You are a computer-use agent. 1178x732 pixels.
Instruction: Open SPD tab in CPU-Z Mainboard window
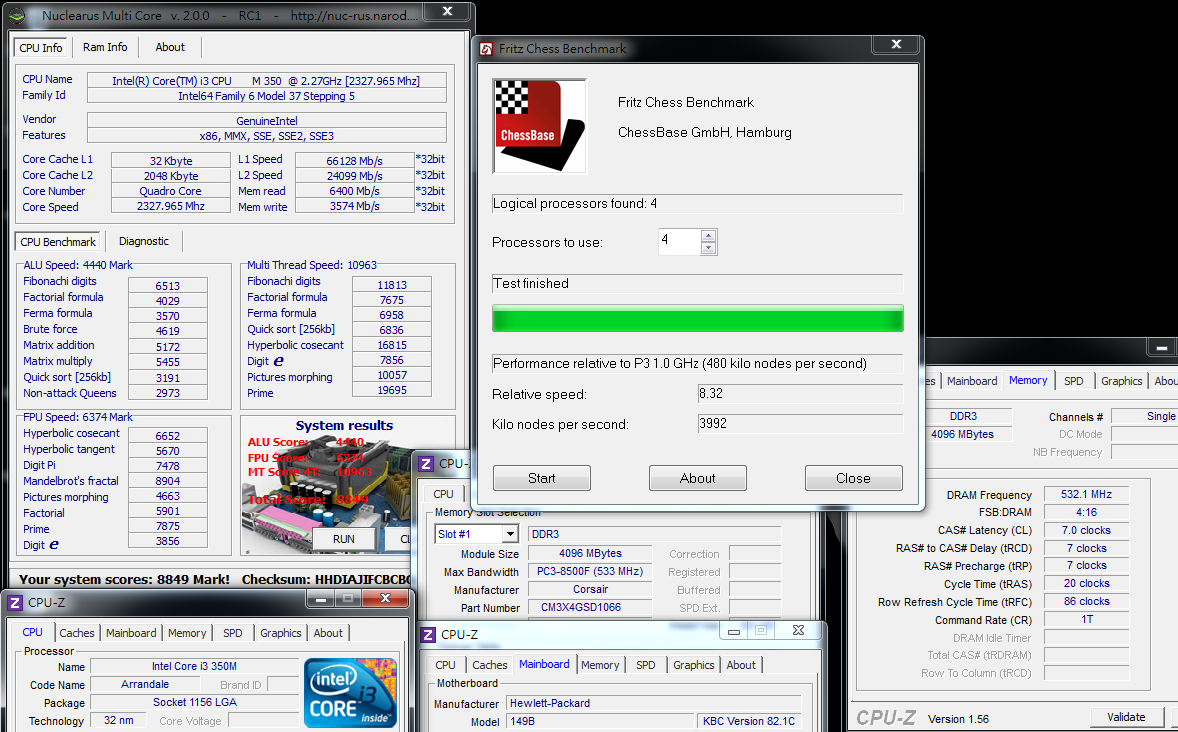coord(645,665)
